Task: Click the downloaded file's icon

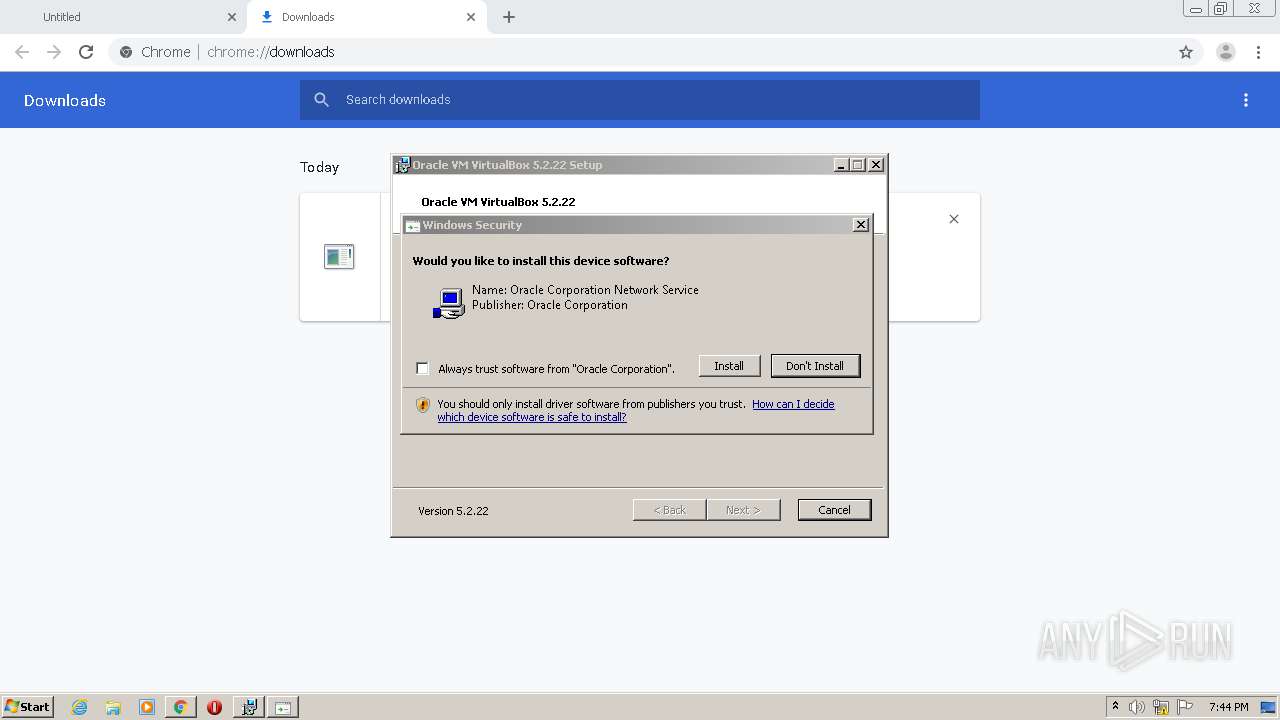Action: coord(339,257)
